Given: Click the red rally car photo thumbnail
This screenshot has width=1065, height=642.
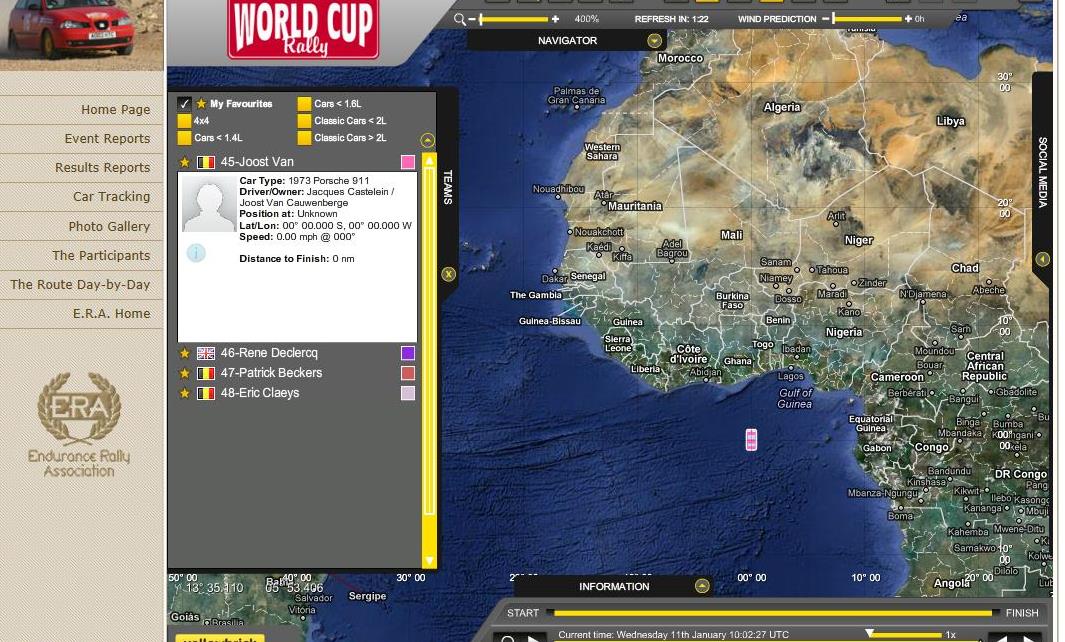Looking at the screenshot, I should (82, 35).
